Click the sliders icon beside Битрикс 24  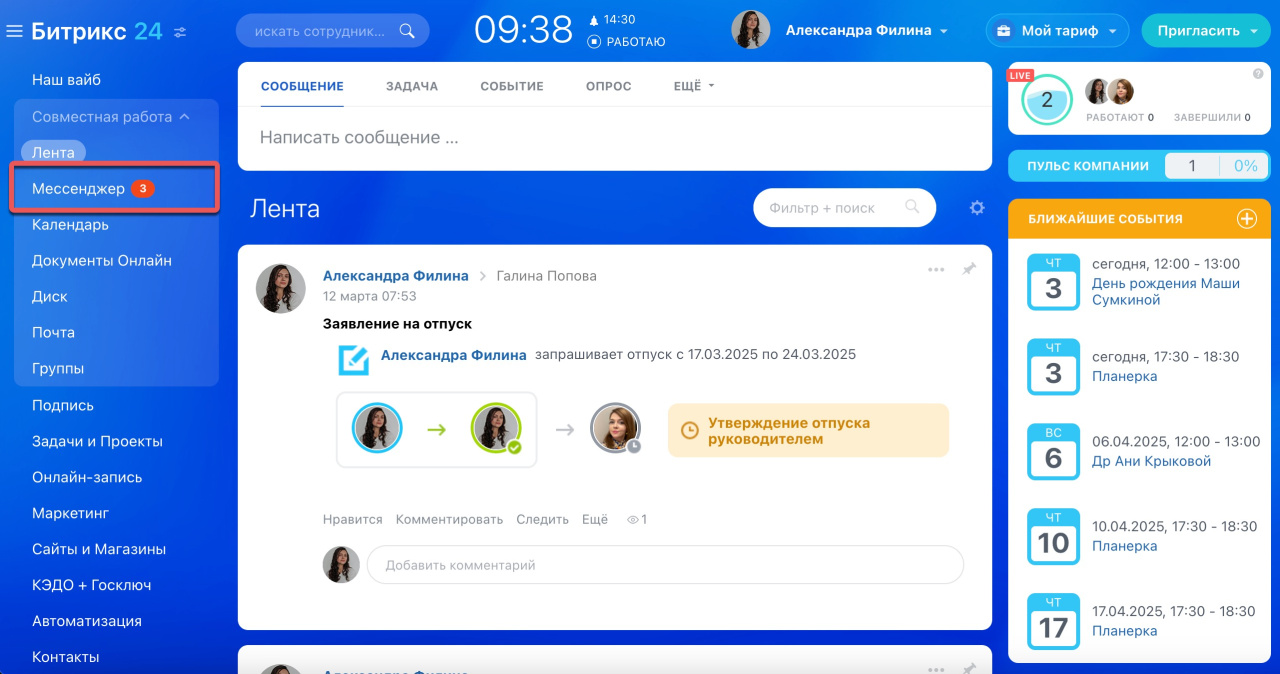(180, 32)
